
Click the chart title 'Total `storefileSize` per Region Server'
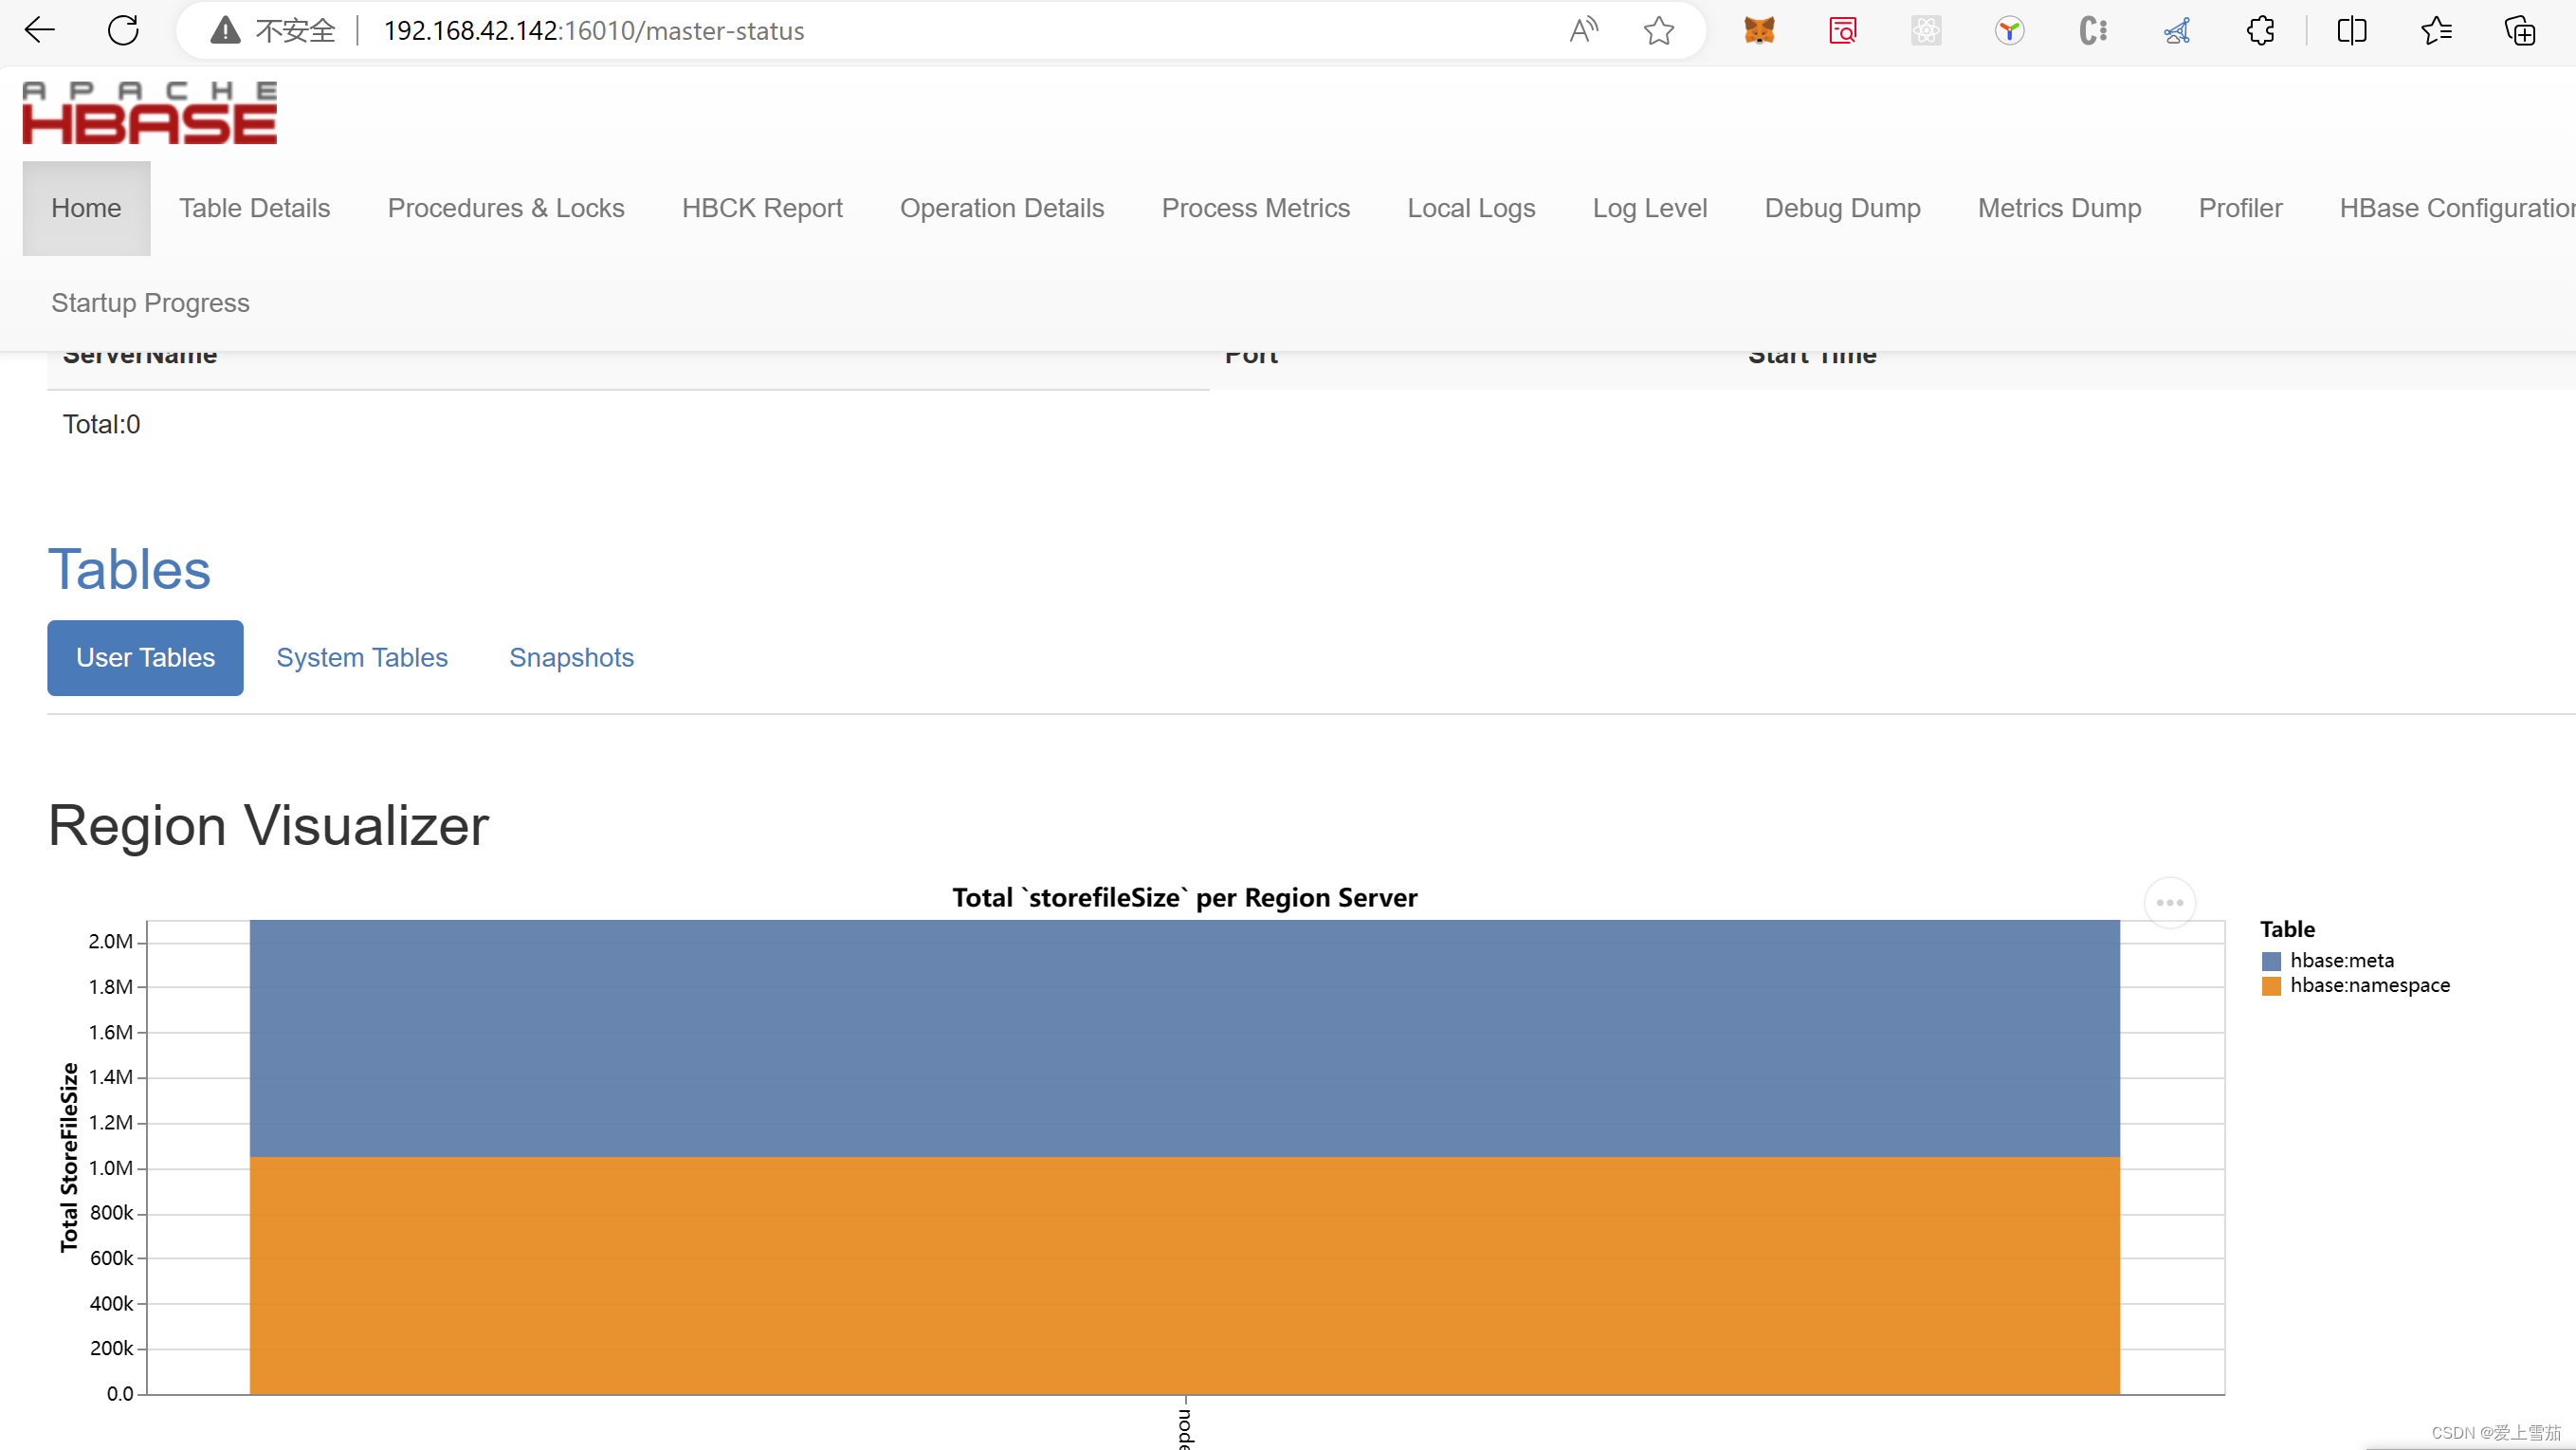(1184, 897)
